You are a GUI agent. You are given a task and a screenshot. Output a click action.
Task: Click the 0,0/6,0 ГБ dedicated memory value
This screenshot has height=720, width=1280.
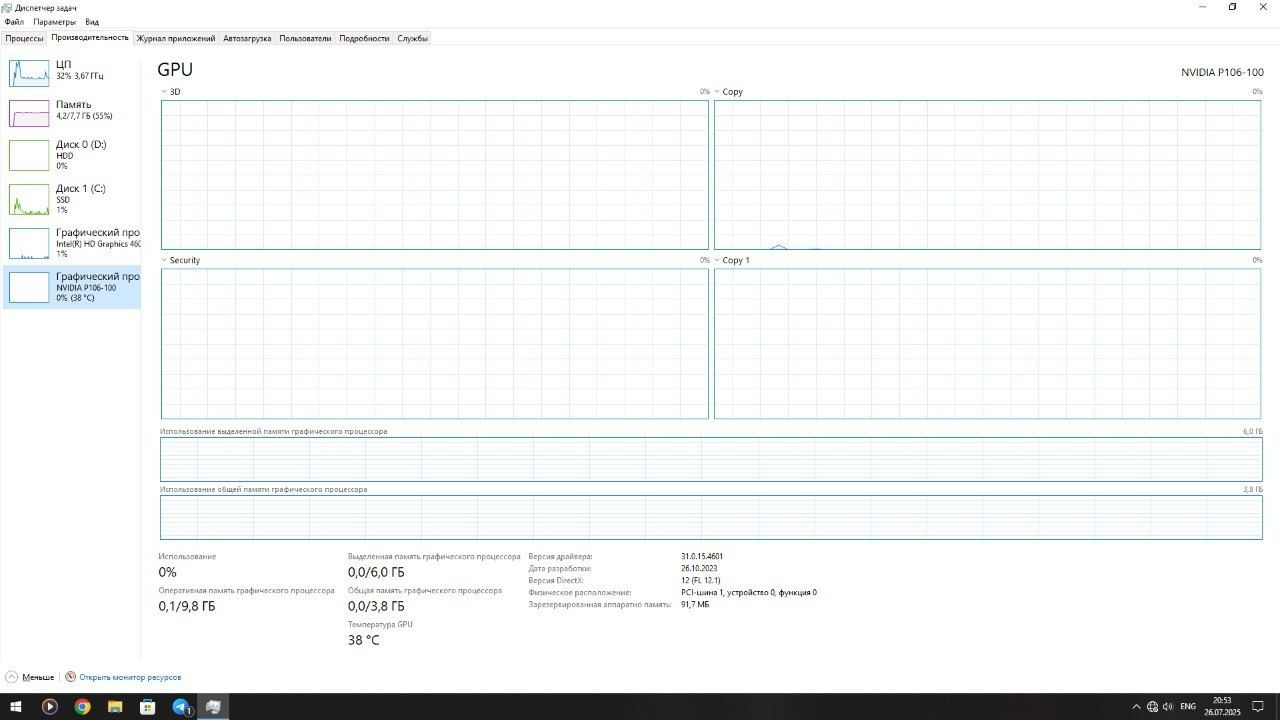point(376,572)
